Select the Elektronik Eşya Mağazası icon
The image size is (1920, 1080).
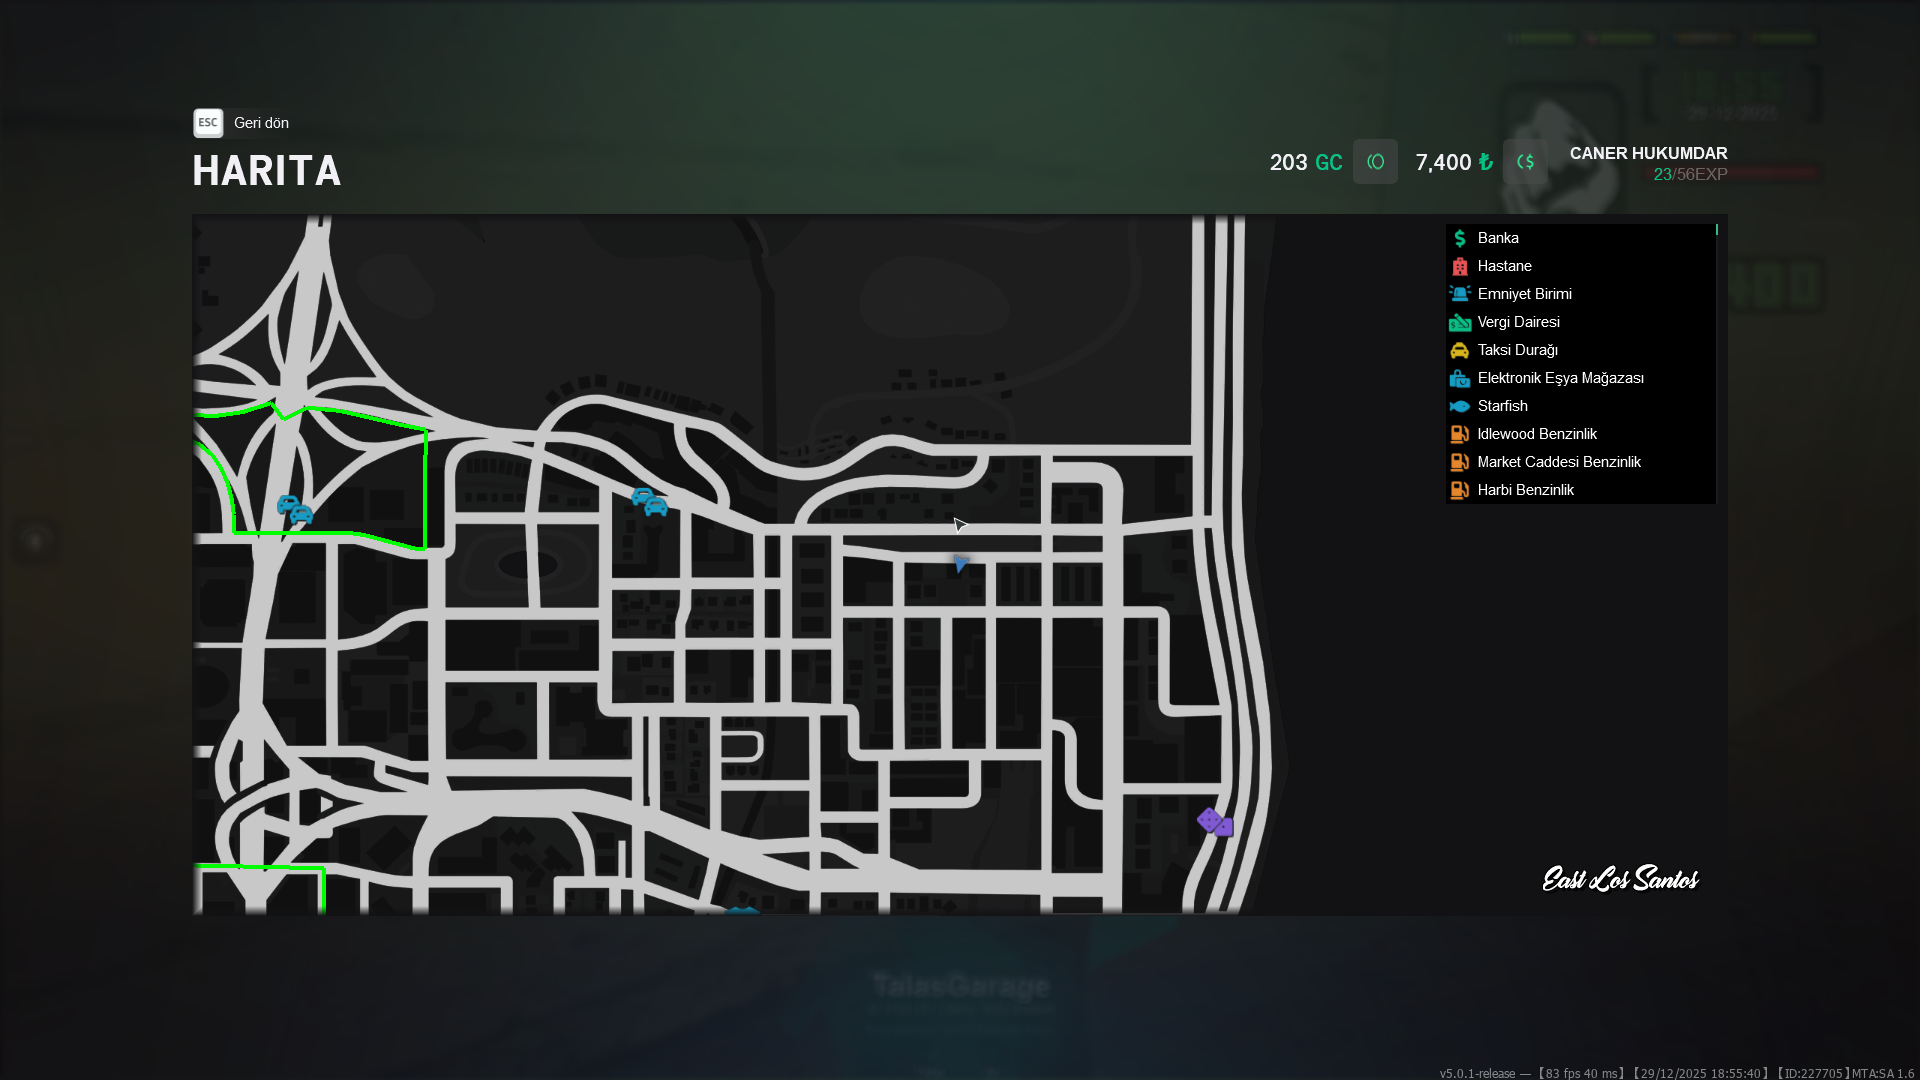coord(1460,378)
